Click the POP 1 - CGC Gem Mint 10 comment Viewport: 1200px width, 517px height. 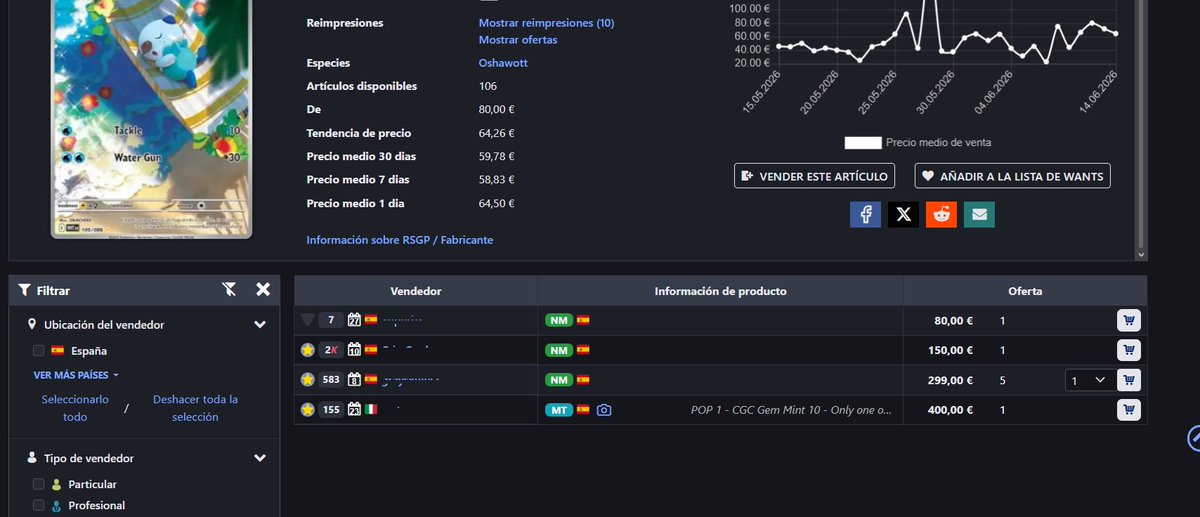(791, 410)
